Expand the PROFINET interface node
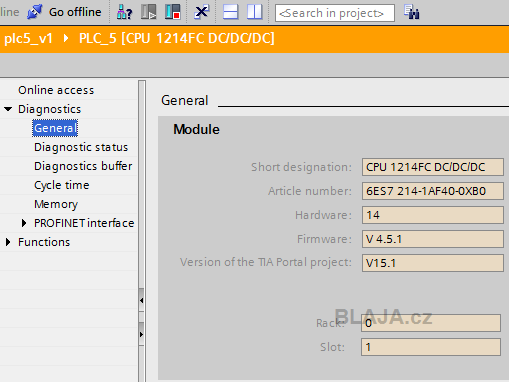The height and width of the screenshot is (382, 509). 24,223
